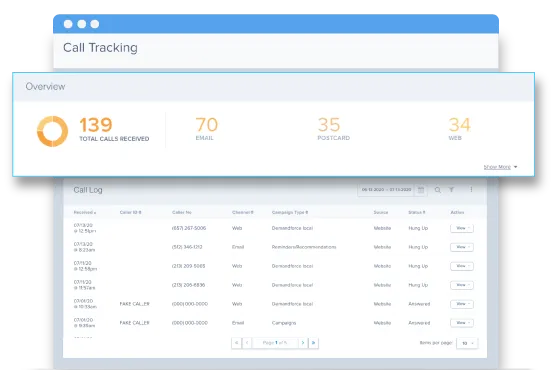Screen dimensions: 555x370
Task: Open View dropdown for 07/11/20 12:58pm call
Action: [462, 266]
